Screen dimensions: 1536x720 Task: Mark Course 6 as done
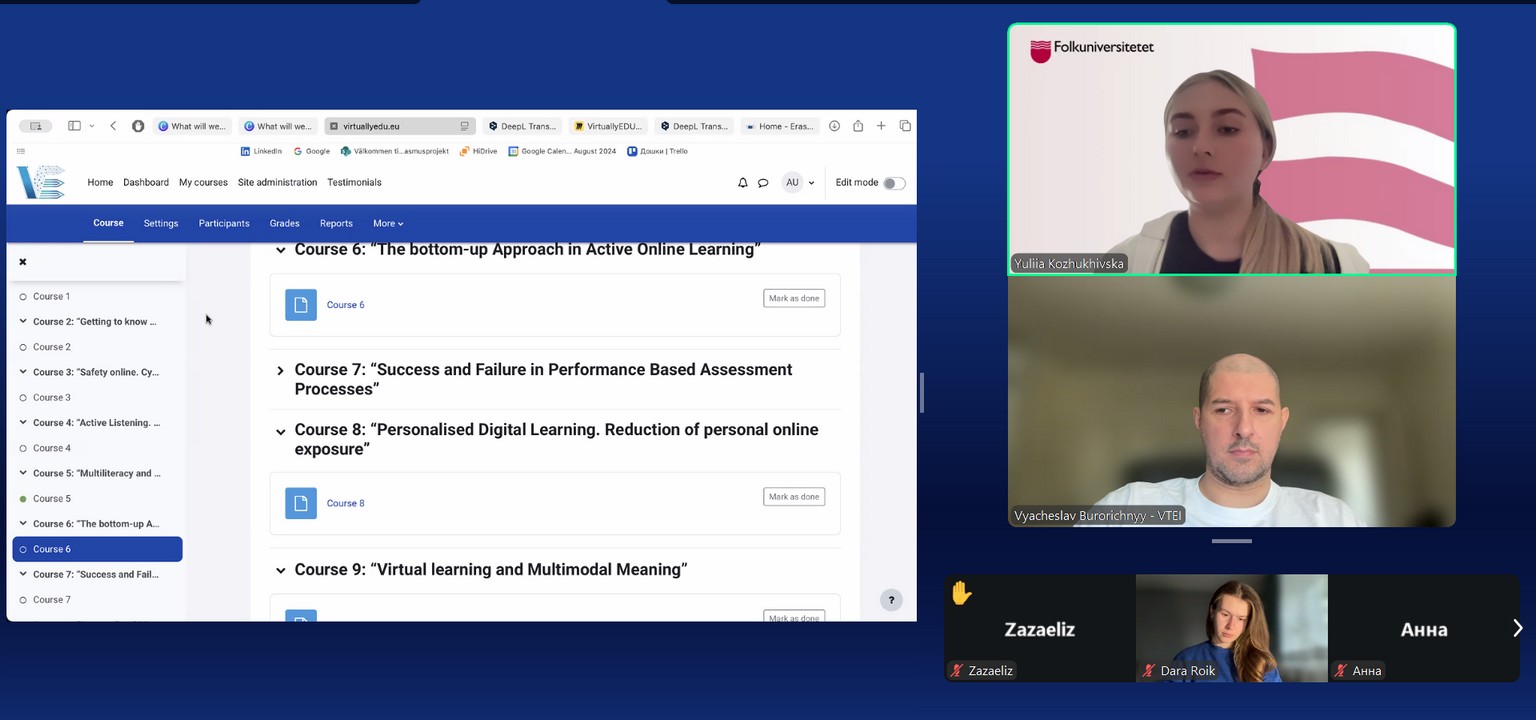[794, 298]
